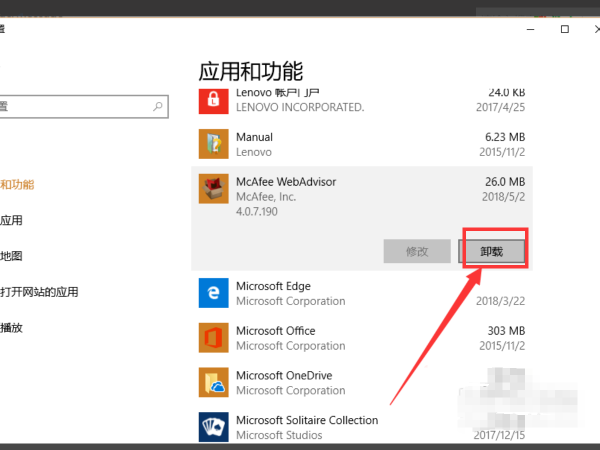The width and height of the screenshot is (600, 450).
Task: Click the Microsoft Studios publisher text
Action: point(279,435)
